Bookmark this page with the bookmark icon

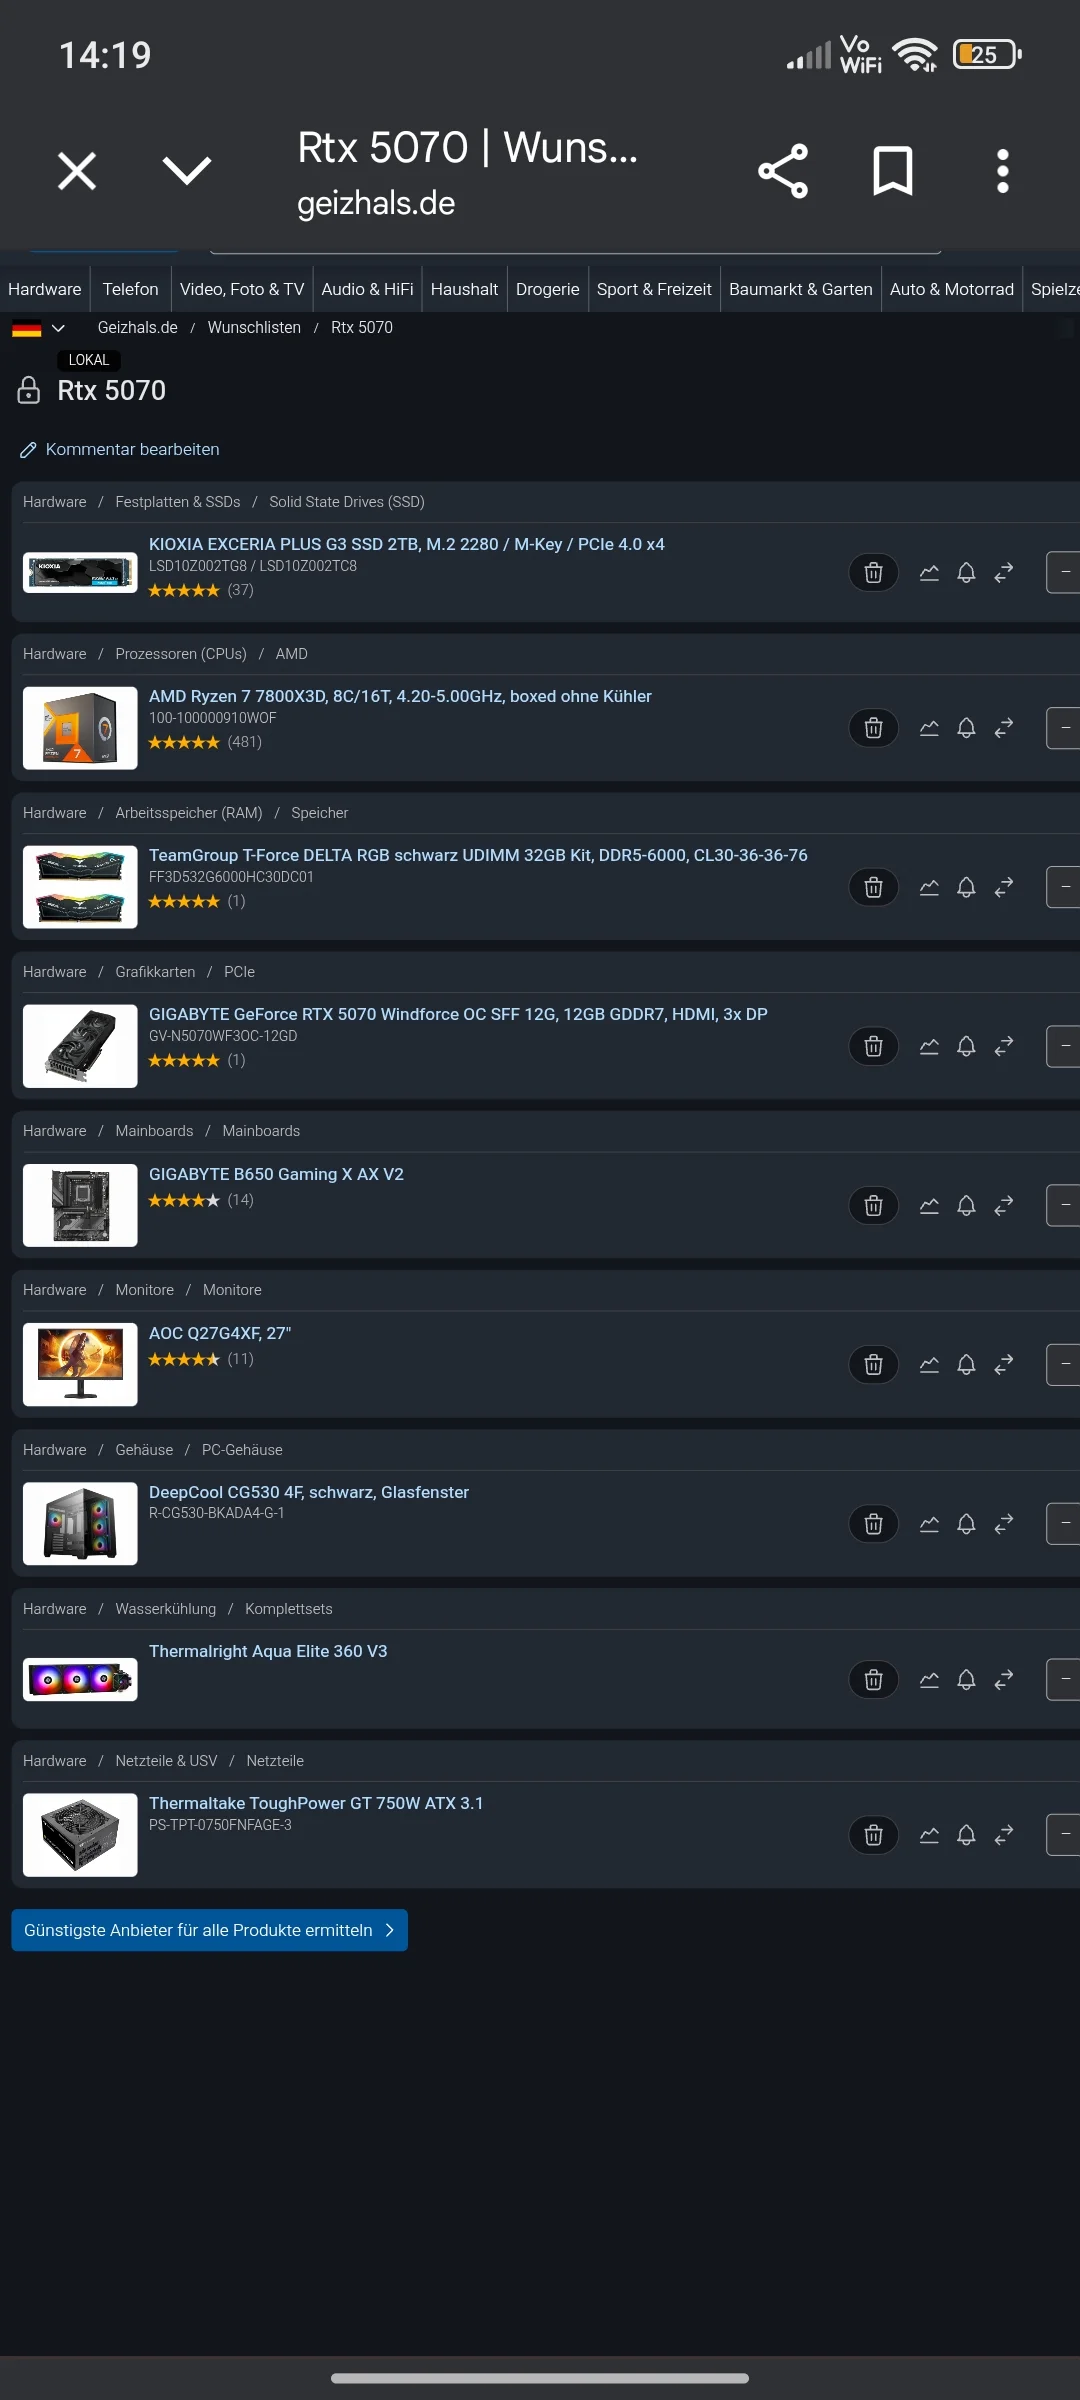[893, 171]
